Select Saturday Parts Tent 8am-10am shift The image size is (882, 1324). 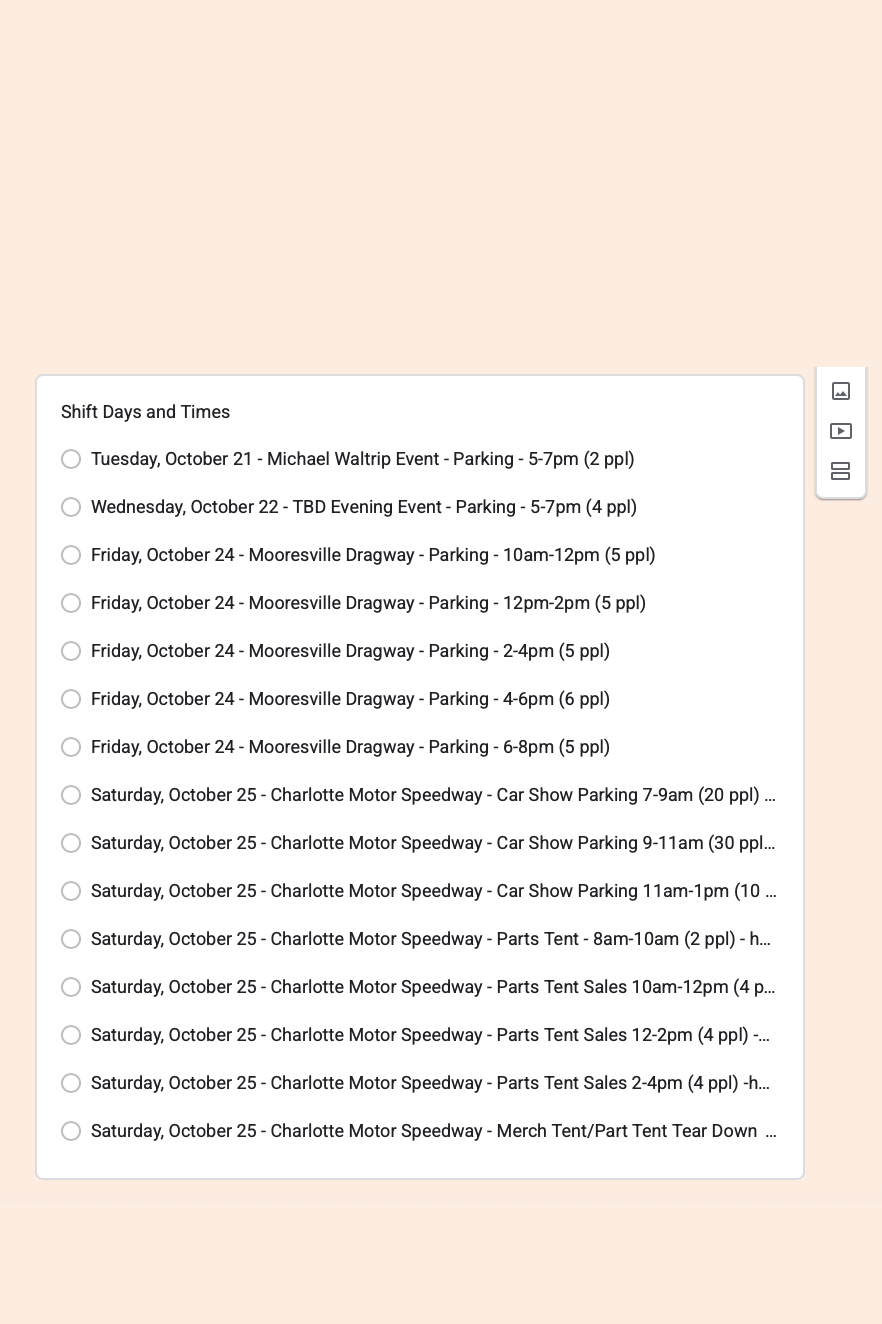coord(71,939)
